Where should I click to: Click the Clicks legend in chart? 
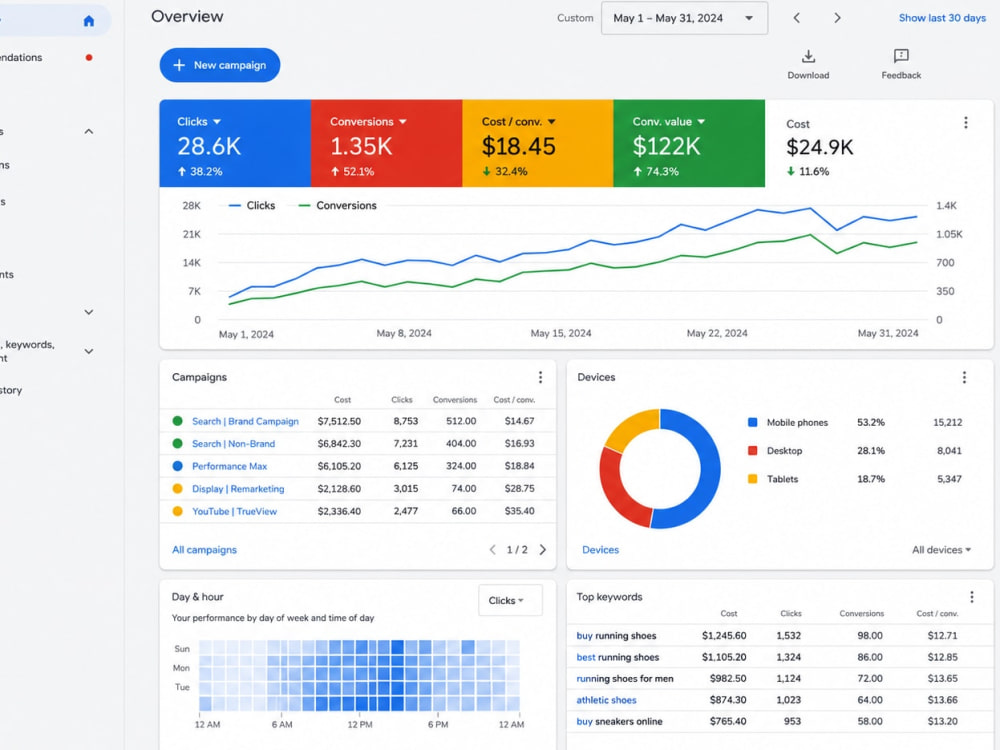(x=252, y=205)
